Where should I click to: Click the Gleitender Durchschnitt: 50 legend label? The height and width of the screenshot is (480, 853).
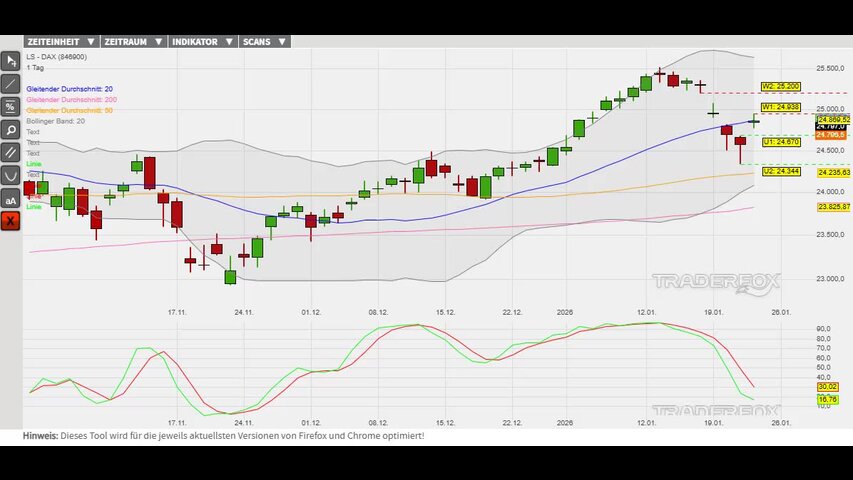click(x=69, y=110)
